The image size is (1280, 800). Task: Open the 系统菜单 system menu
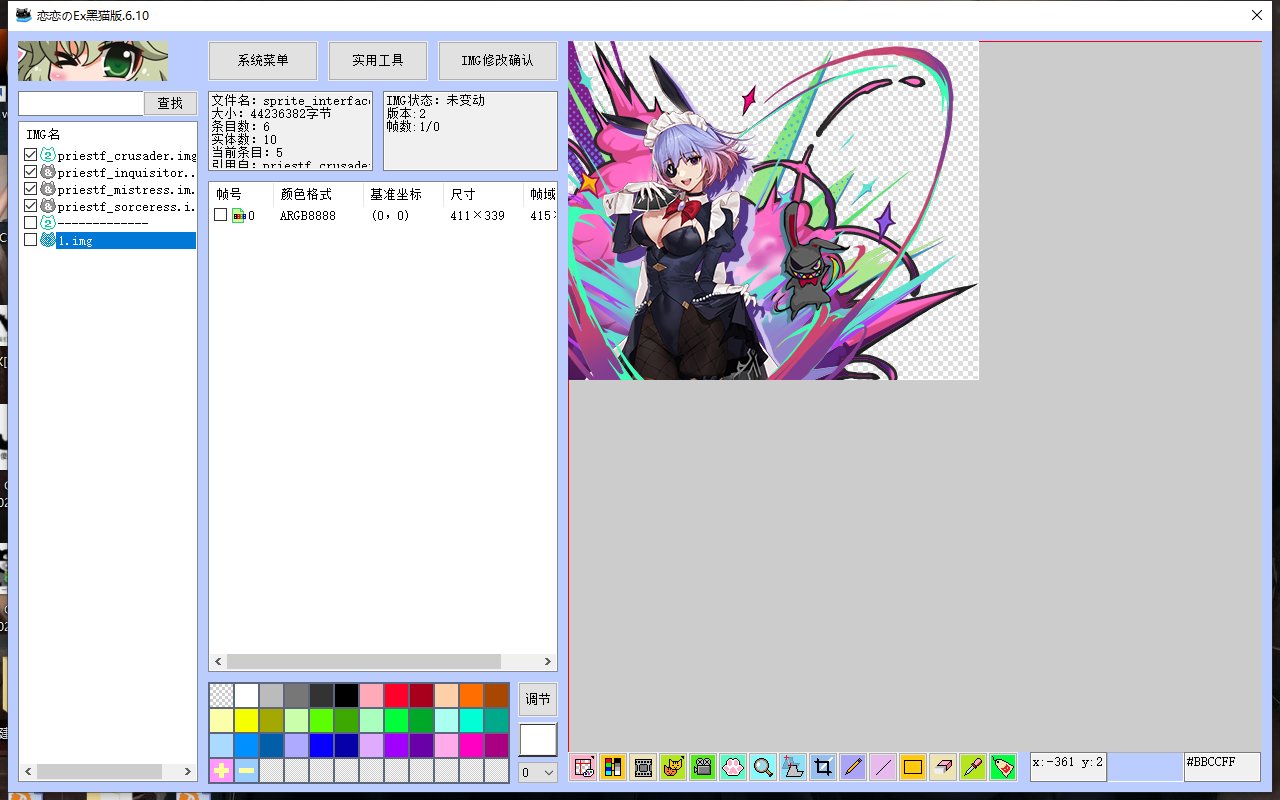[x=263, y=61]
